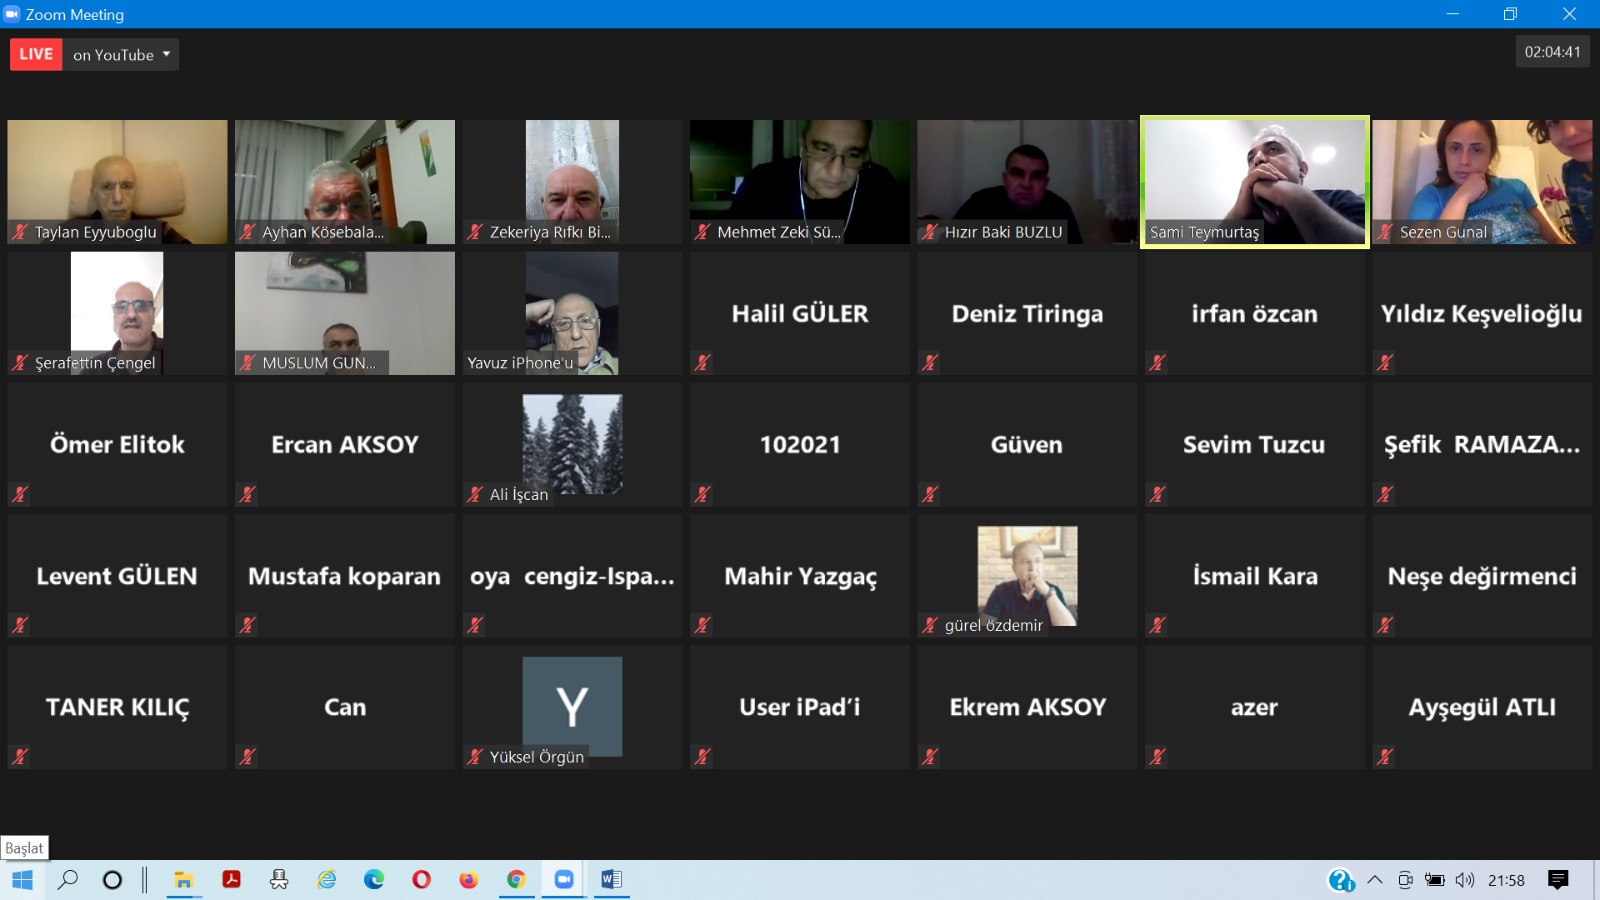Open Cortana circle in taskbar
Viewport: 1600px width, 900px height.
tap(113, 880)
